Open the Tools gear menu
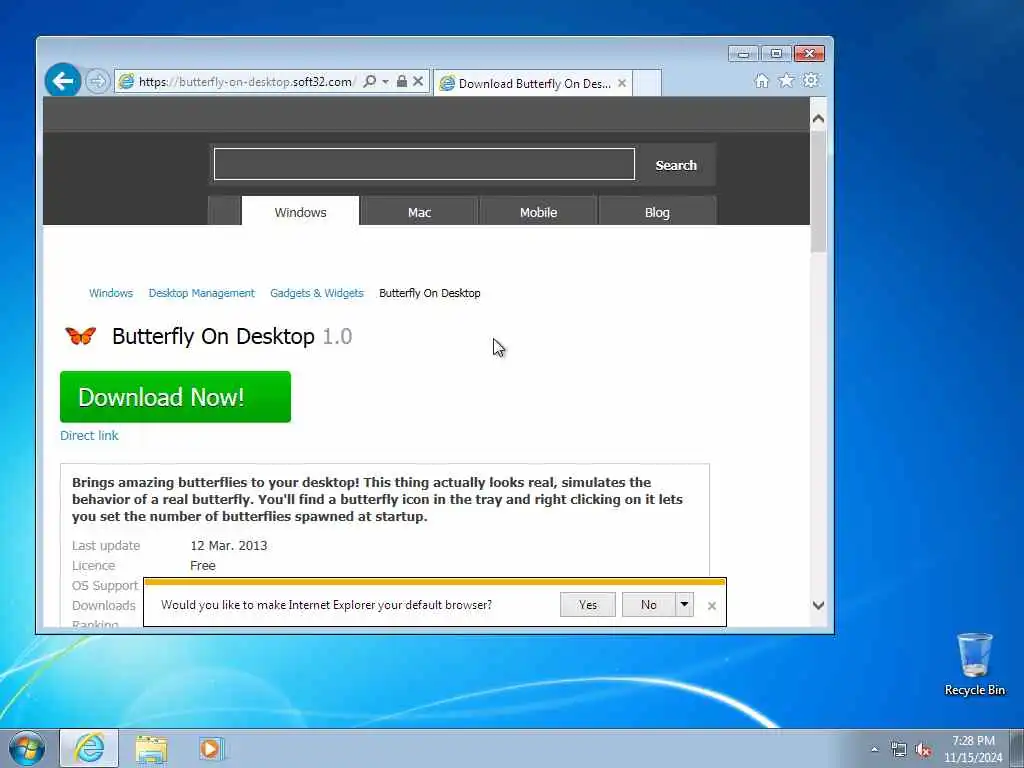Viewport: 1024px width, 768px height. click(x=811, y=80)
